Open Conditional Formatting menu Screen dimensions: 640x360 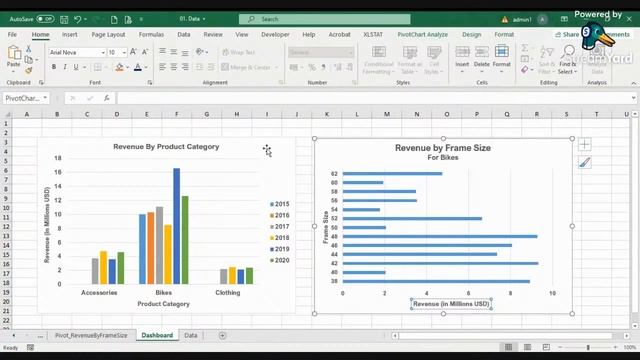click(x=379, y=60)
